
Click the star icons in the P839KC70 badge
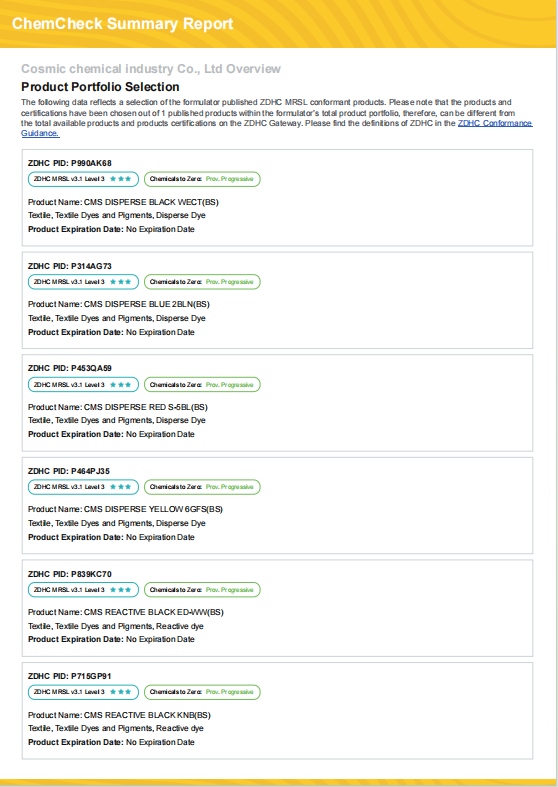click(x=120, y=590)
